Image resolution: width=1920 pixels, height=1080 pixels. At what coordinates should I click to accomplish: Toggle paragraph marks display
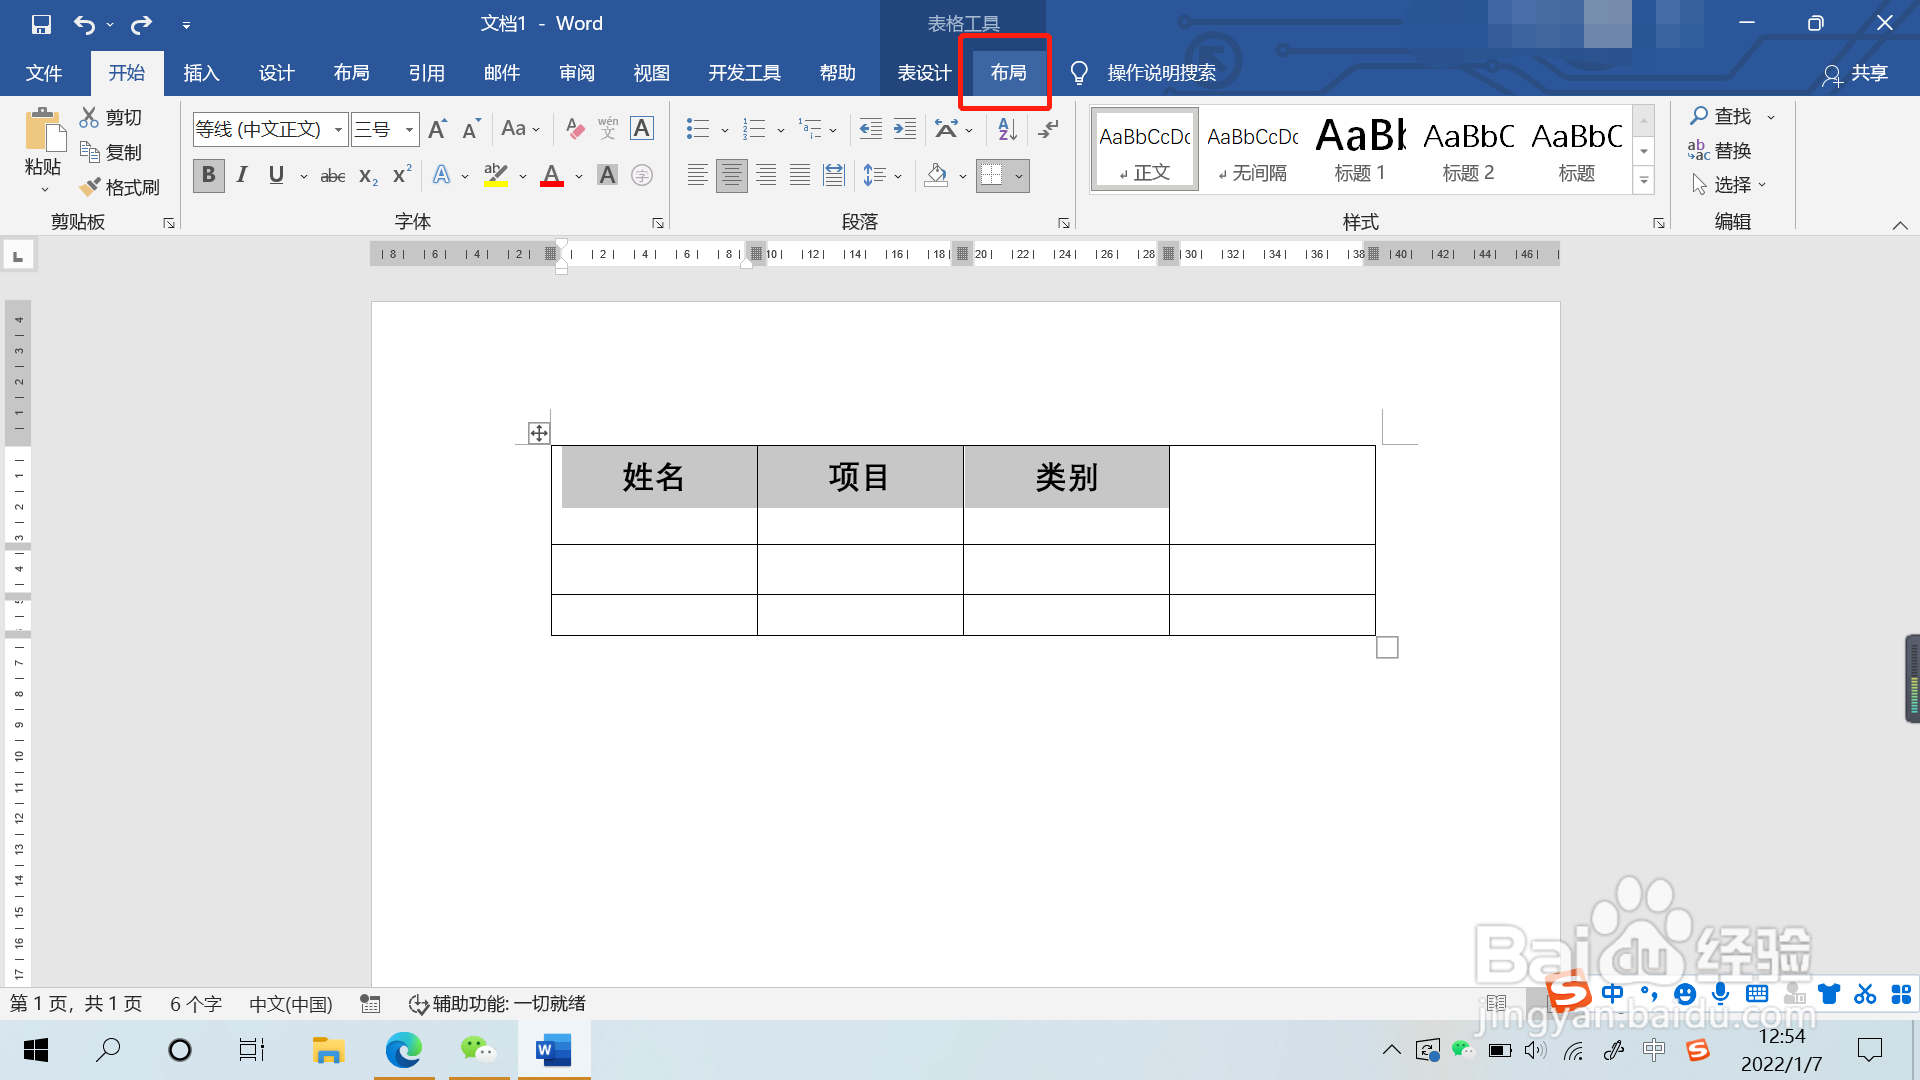point(1047,129)
